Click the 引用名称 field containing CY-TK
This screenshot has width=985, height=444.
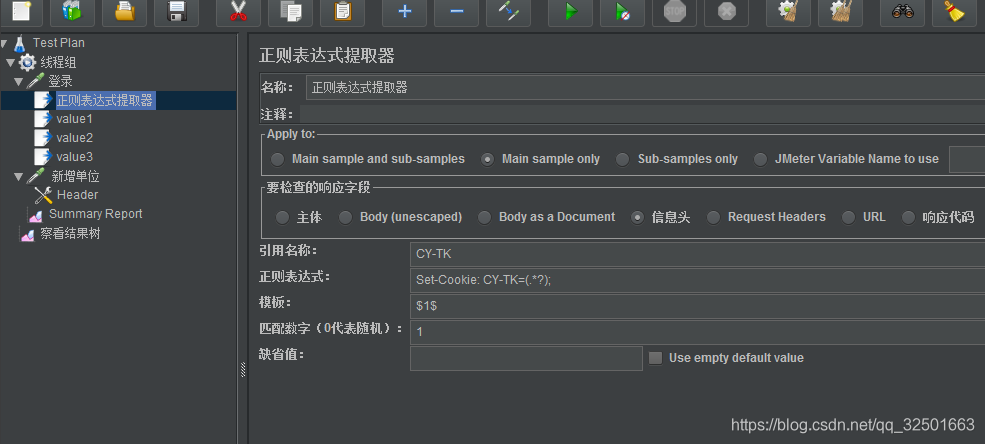click(697, 254)
